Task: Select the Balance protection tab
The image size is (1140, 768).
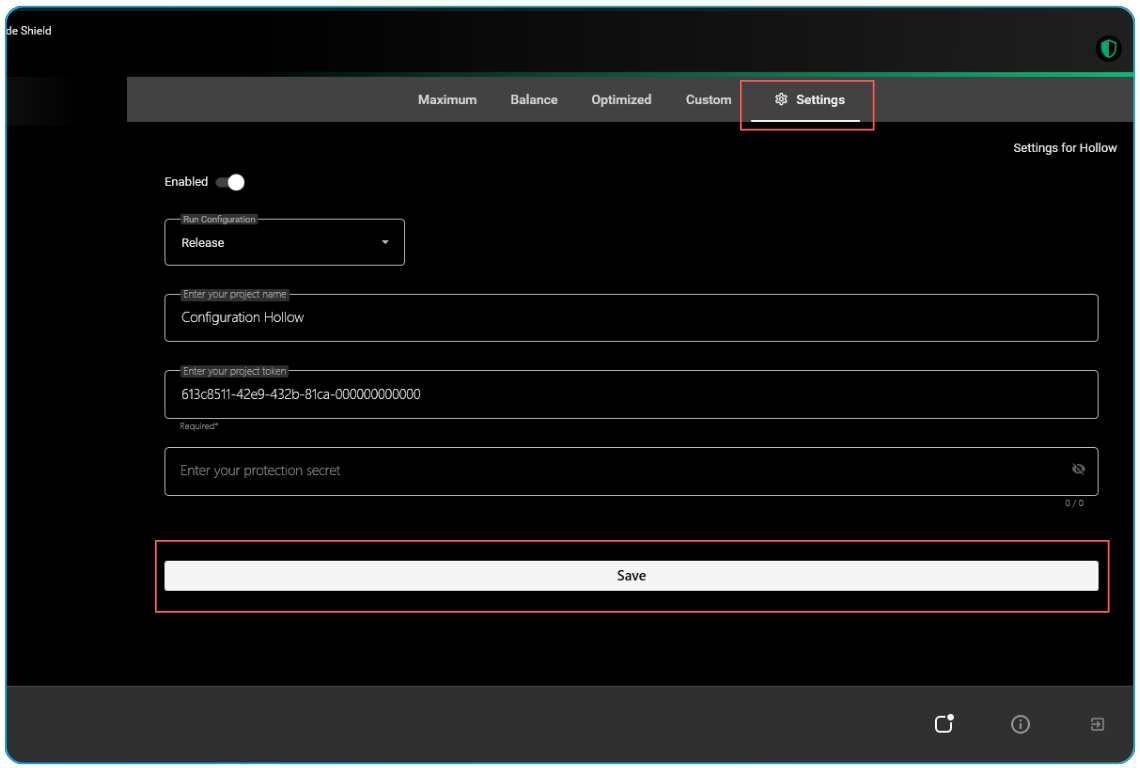Action: pyautogui.click(x=533, y=99)
